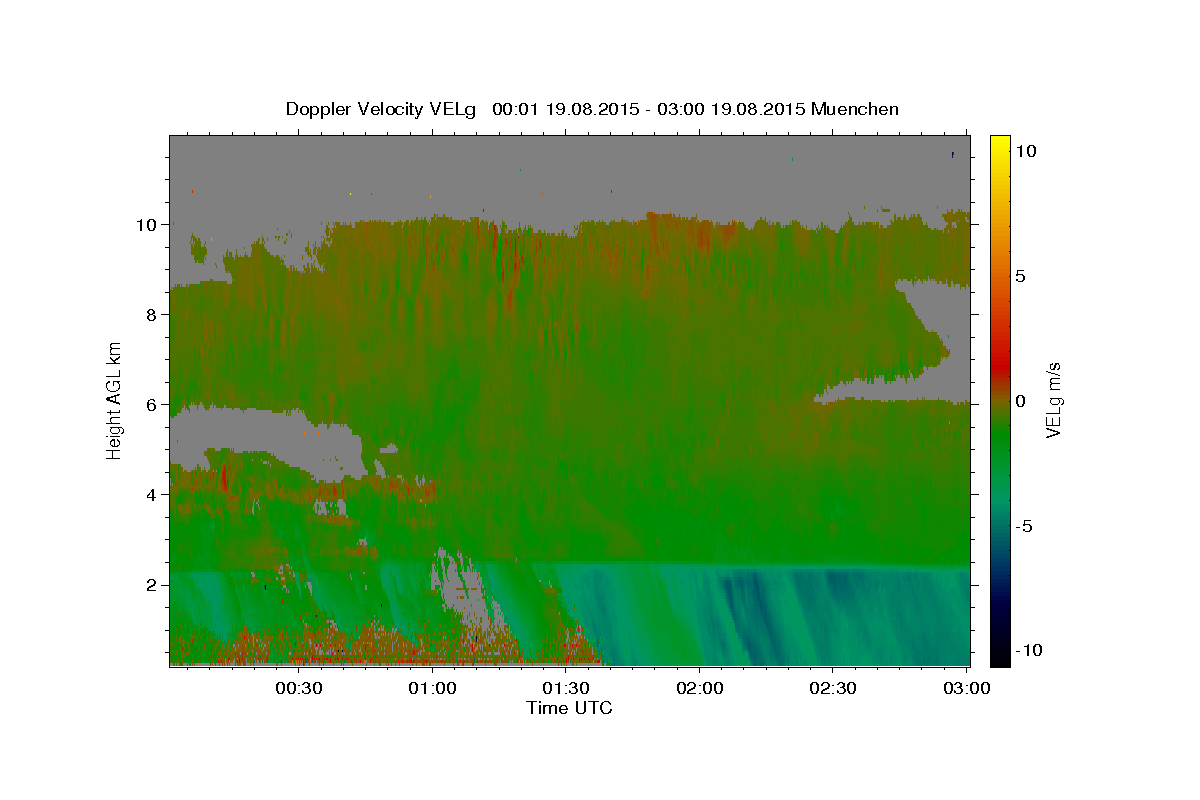Click the height axis label '2'
The image size is (1200, 800).
150,584
